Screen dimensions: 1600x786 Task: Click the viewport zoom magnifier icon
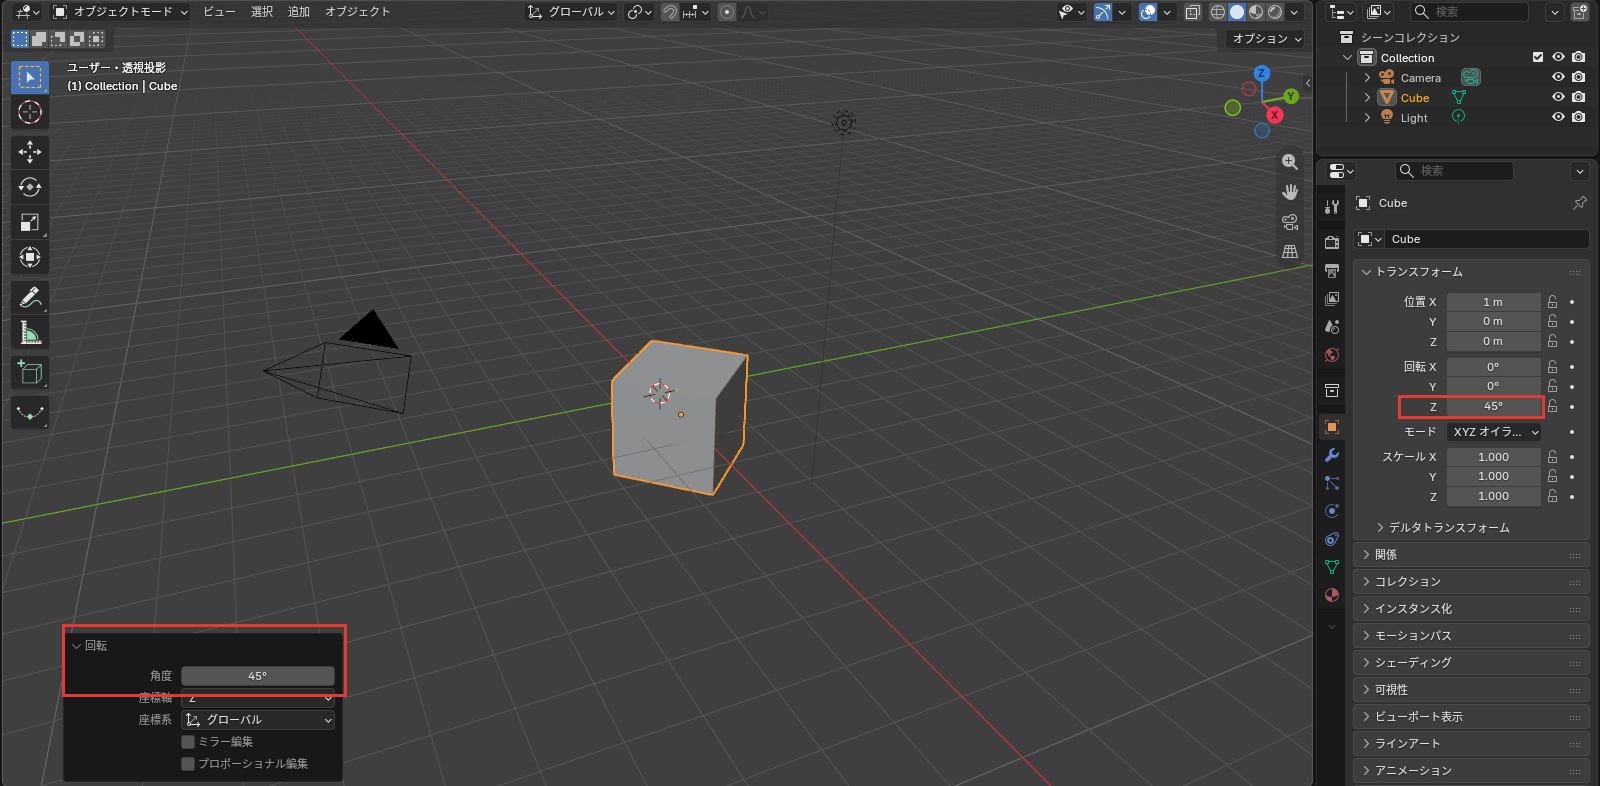click(1290, 162)
